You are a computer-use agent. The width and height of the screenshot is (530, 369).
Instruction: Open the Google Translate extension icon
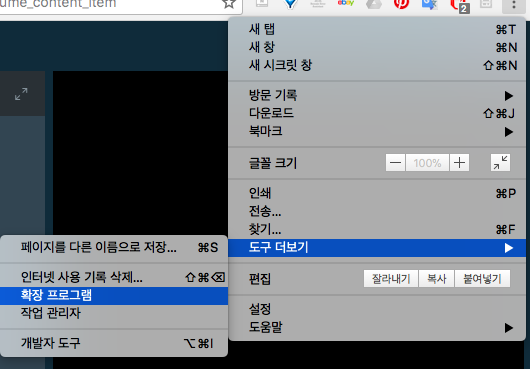[429, 4]
